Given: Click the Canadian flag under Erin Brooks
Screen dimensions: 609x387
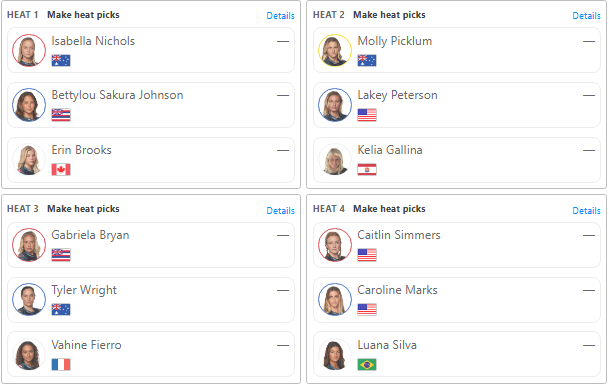Looking at the screenshot, I should click(x=61, y=169).
